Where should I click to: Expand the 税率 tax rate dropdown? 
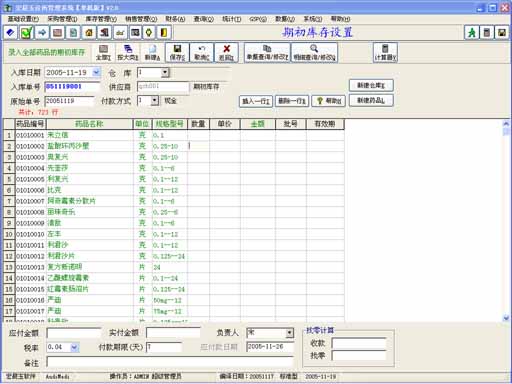click(74, 347)
